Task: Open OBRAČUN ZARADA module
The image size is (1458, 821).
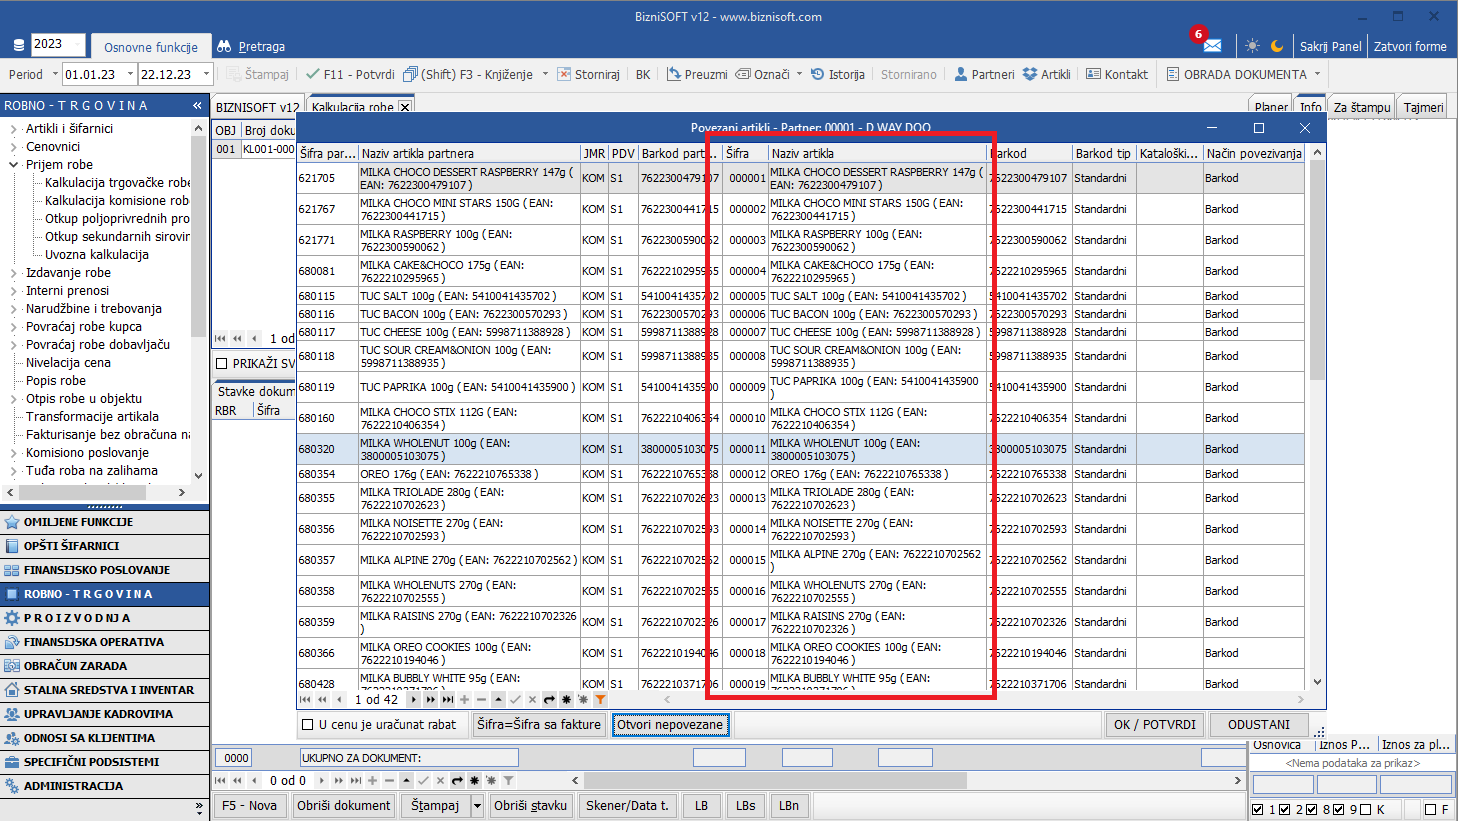Action: coord(105,666)
